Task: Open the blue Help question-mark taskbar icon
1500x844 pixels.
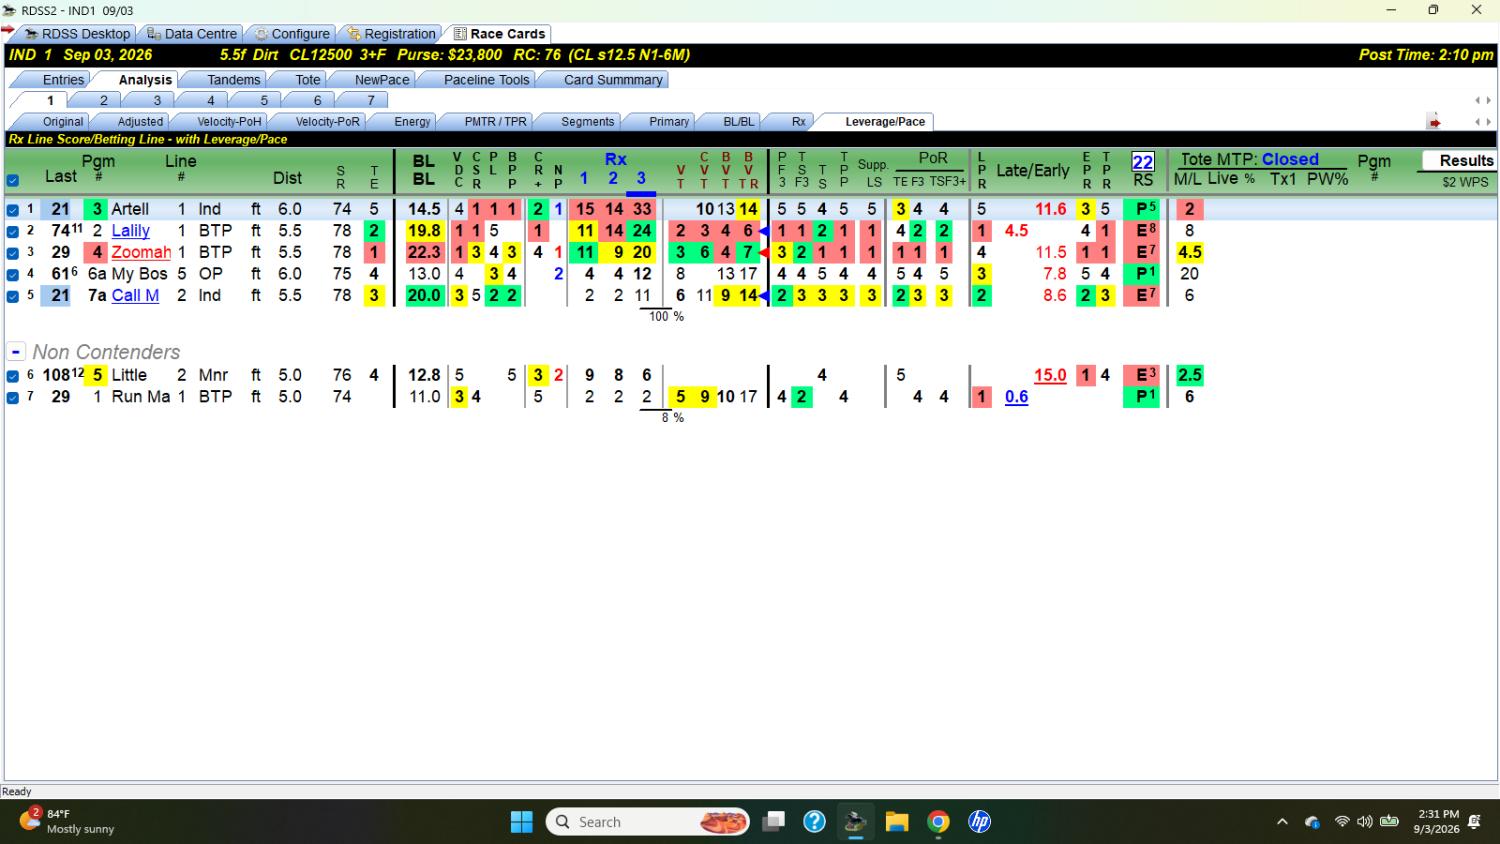Action: click(x=815, y=822)
